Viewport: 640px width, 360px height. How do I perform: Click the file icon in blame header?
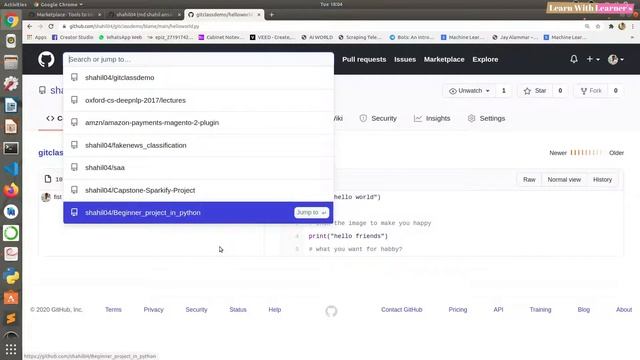48,179
